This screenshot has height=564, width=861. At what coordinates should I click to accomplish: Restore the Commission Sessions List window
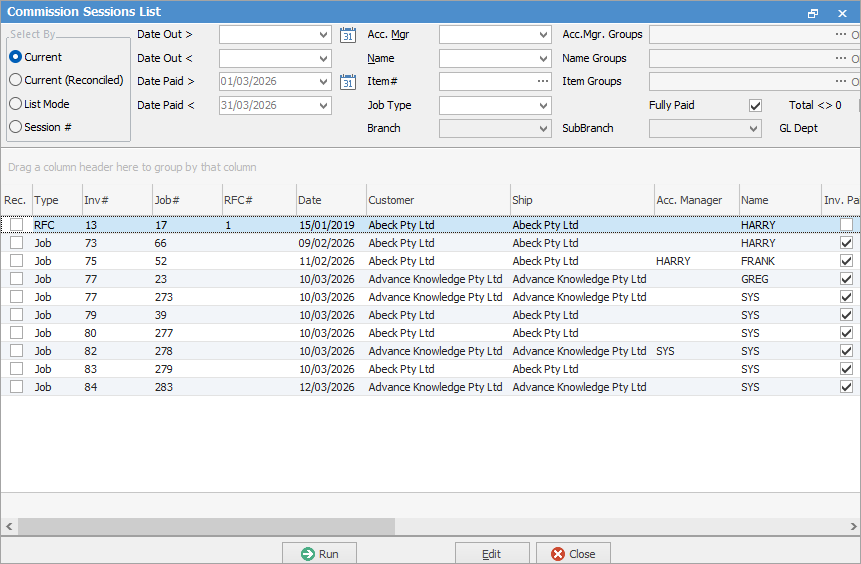pyautogui.click(x=813, y=13)
